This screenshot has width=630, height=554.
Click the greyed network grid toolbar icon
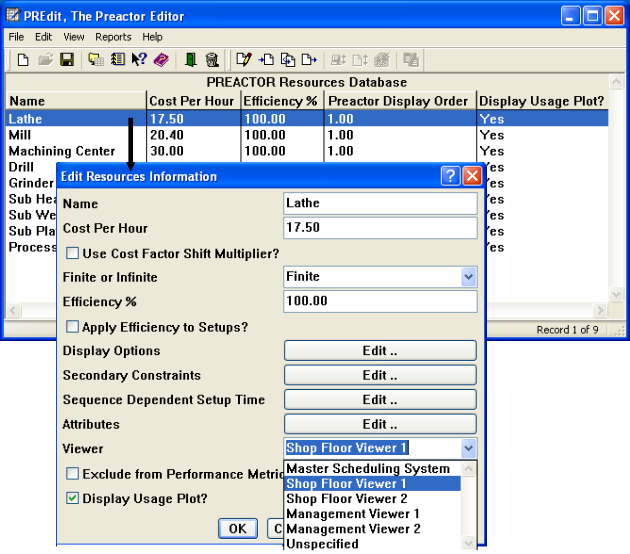[x=382, y=60]
